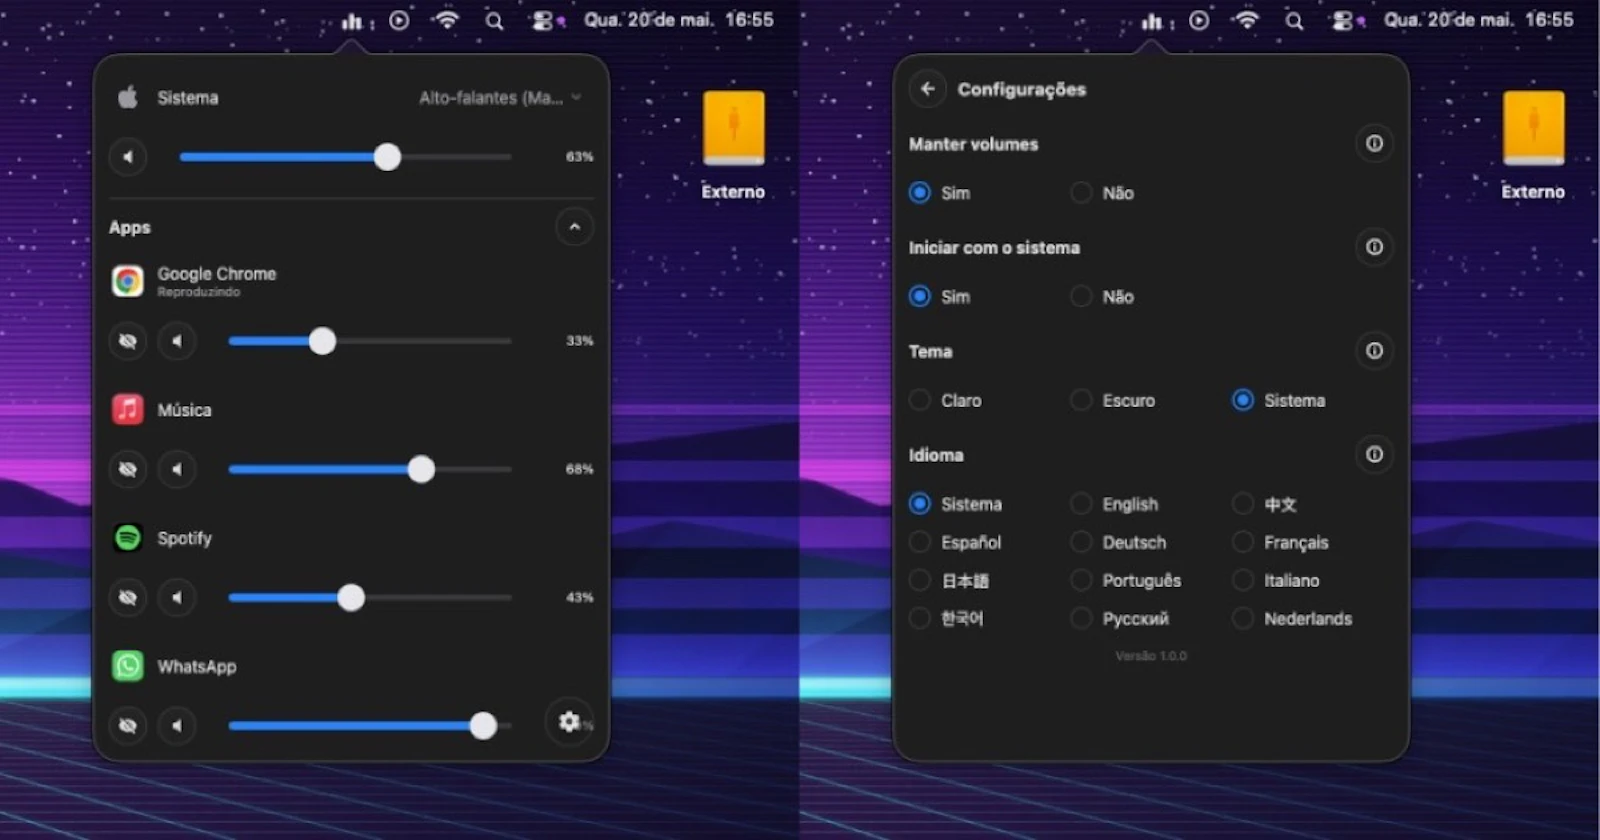Click the date and time in the right menu bar
This screenshot has height=840, width=1600.
[x=1479, y=20]
